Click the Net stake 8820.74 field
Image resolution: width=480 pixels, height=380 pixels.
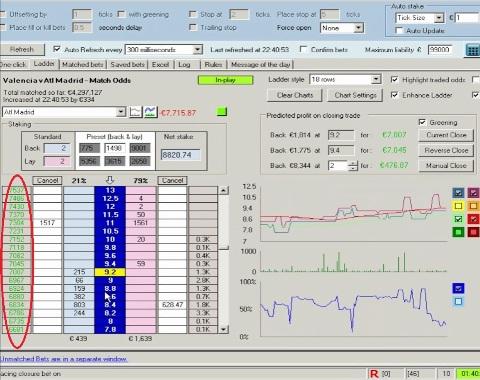pos(181,155)
